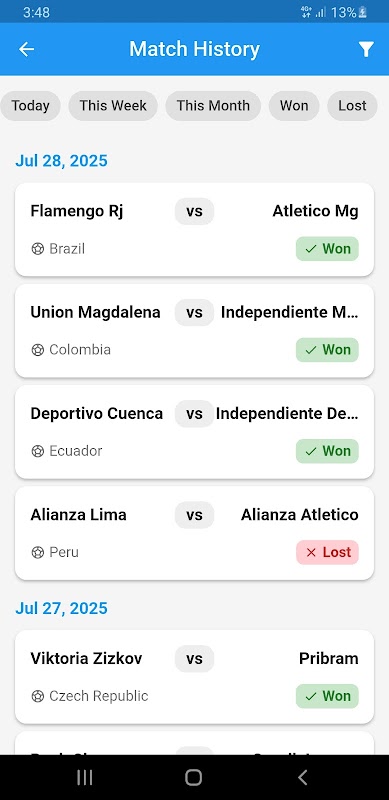Tap soccer ball icon beside Colombia
This screenshot has width=389, height=800.
(38, 350)
